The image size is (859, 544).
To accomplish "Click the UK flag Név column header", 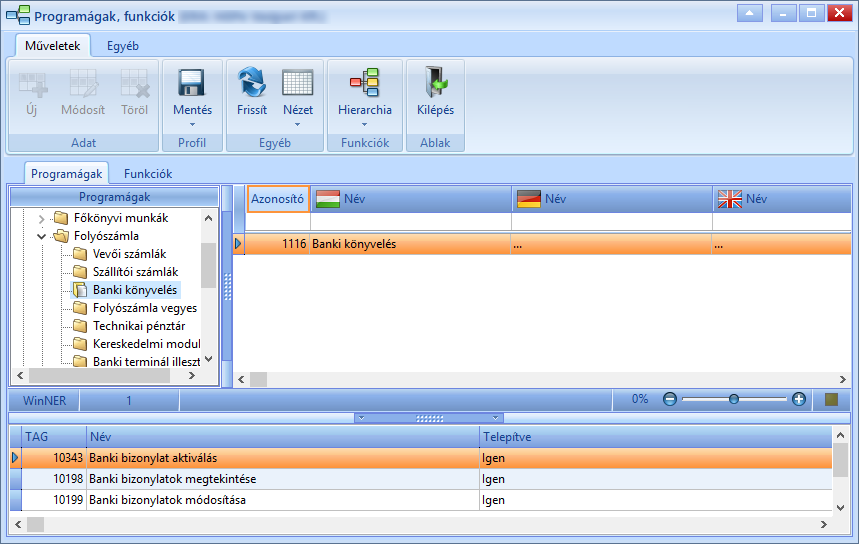I will point(782,199).
